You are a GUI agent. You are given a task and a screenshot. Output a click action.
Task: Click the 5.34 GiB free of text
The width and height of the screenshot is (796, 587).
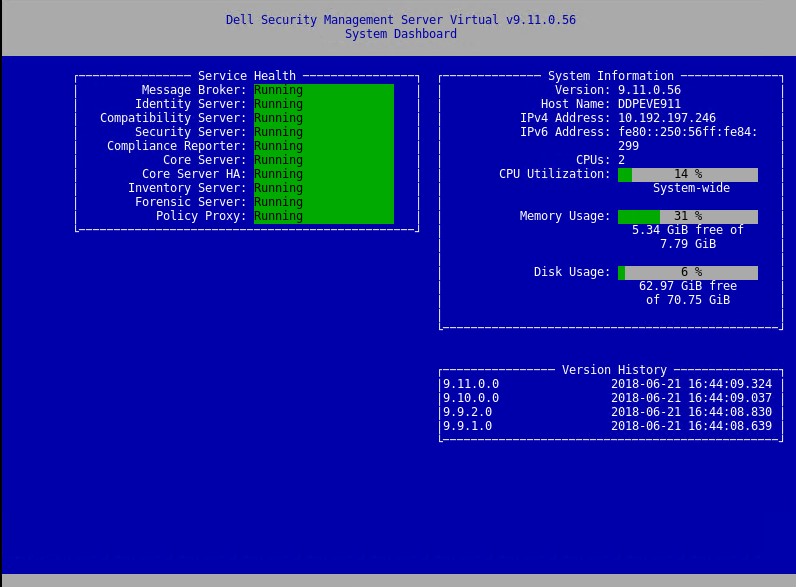[688, 230]
